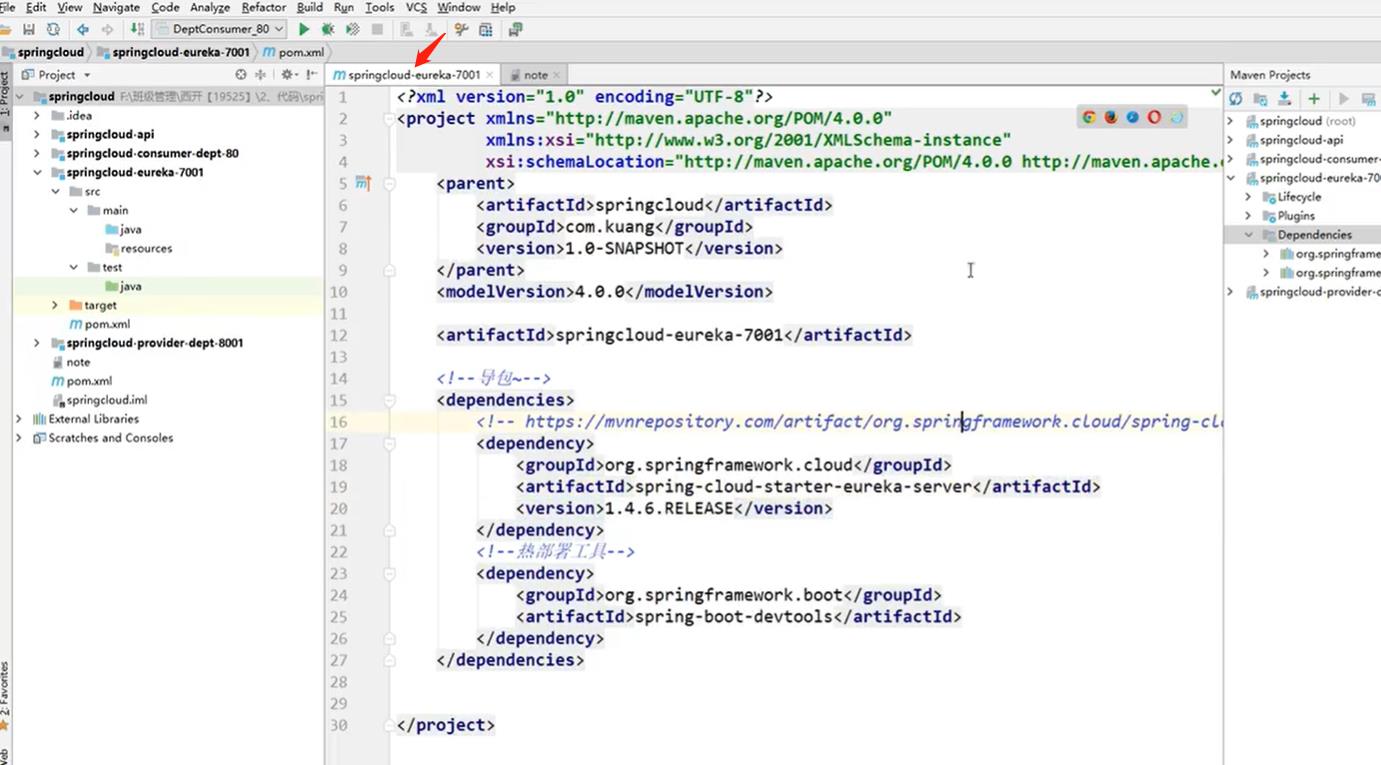This screenshot has height=765, width=1381.
Task: Expand springcloud-api module in Project tree
Action: [37, 134]
